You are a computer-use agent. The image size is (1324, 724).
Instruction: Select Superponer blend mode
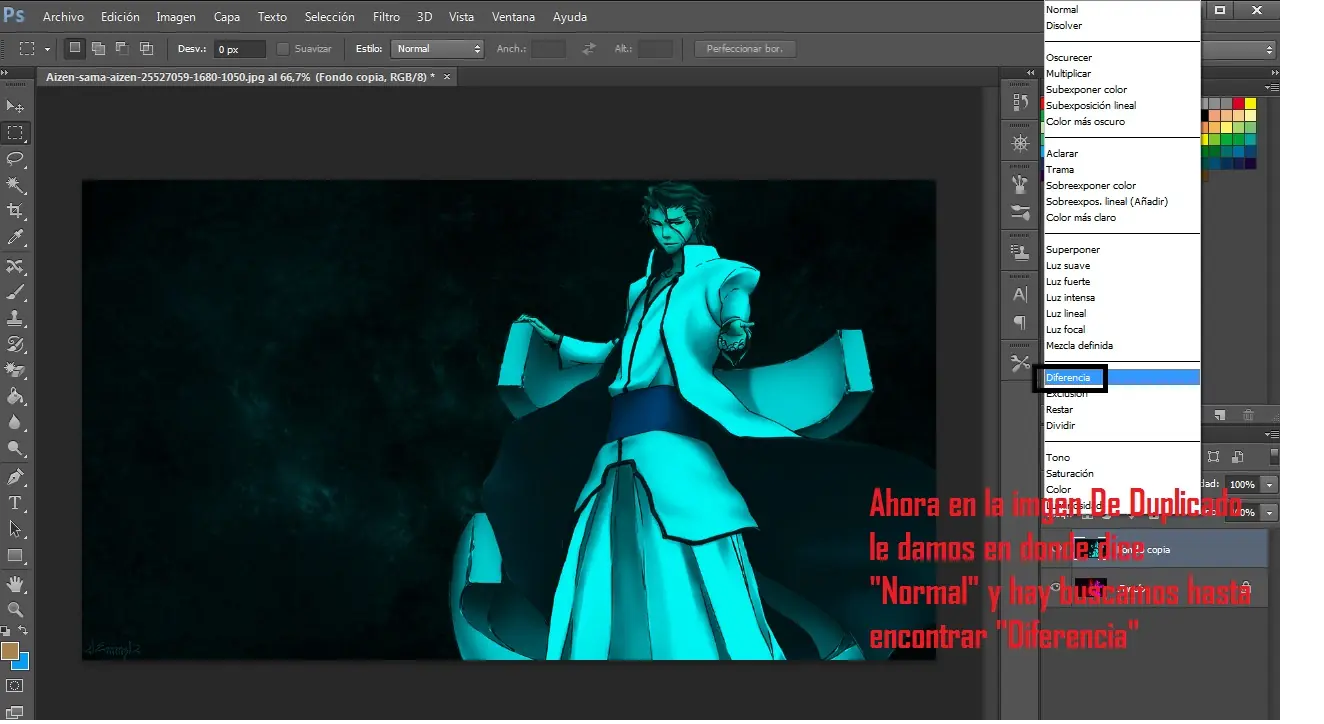tap(1122, 249)
